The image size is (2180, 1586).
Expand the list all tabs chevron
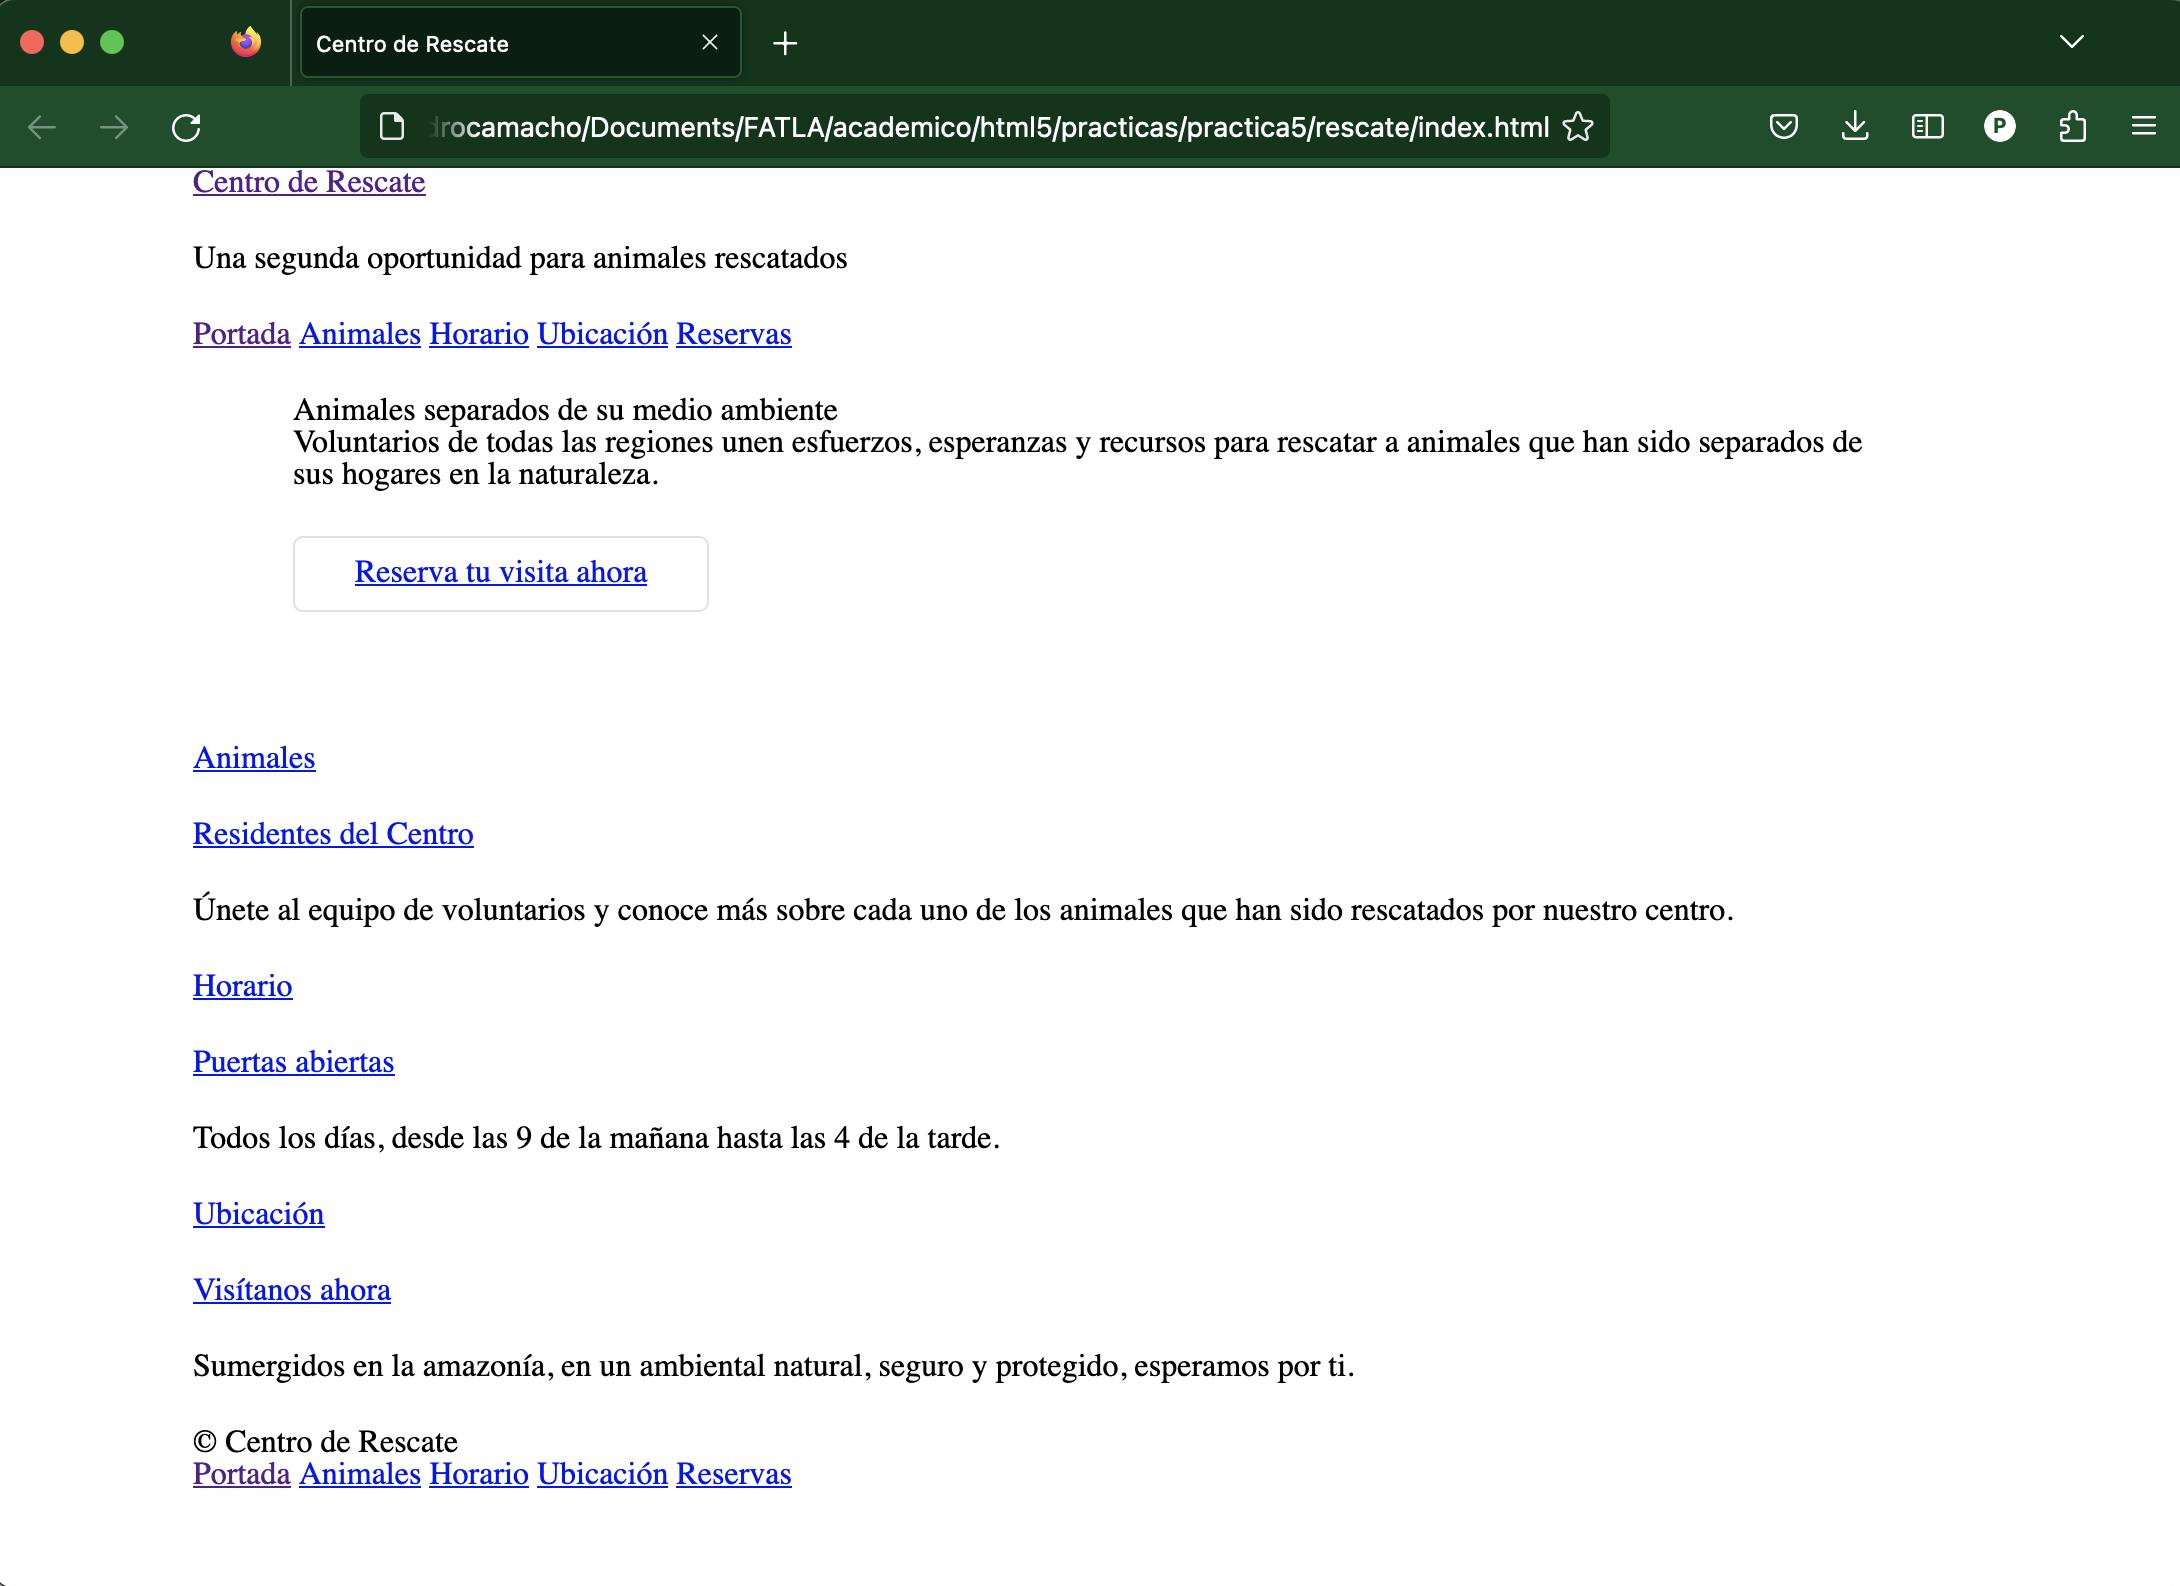2071,42
